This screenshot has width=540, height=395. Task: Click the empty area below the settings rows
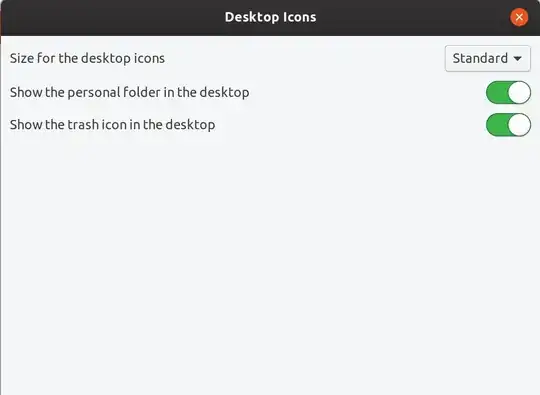point(270,265)
